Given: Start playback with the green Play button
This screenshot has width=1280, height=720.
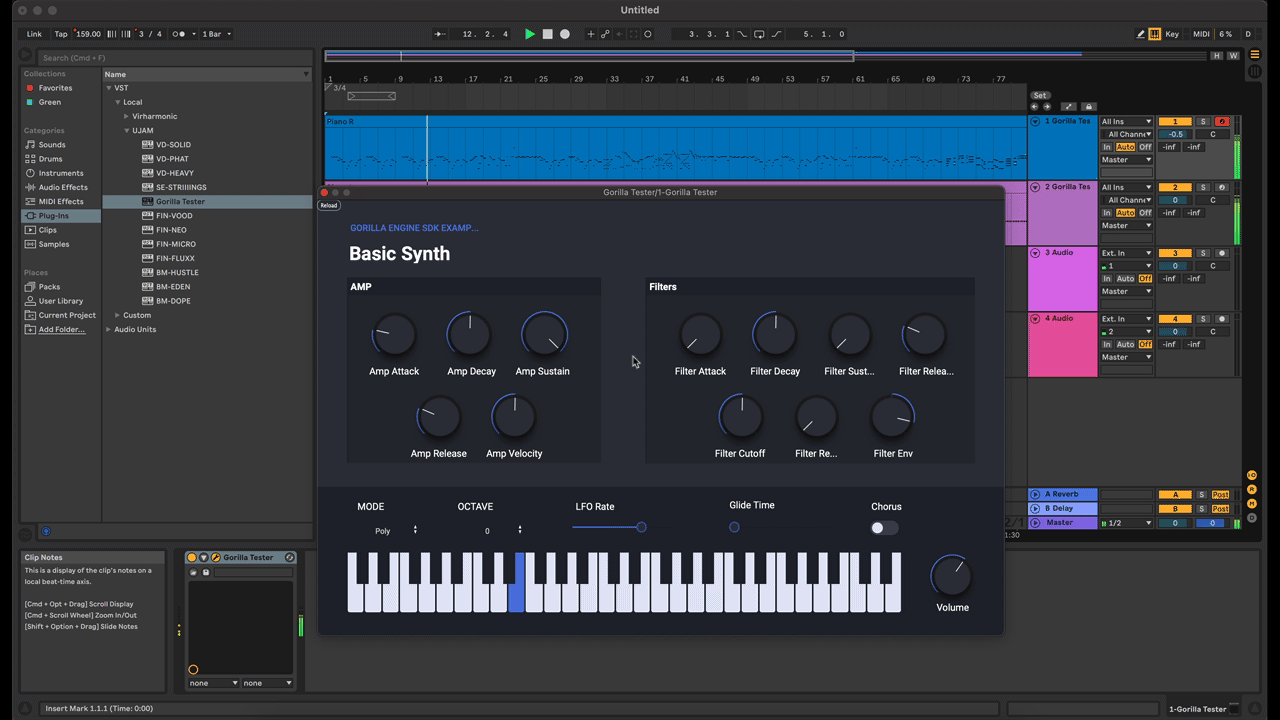Looking at the screenshot, I should [x=530, y=34].
